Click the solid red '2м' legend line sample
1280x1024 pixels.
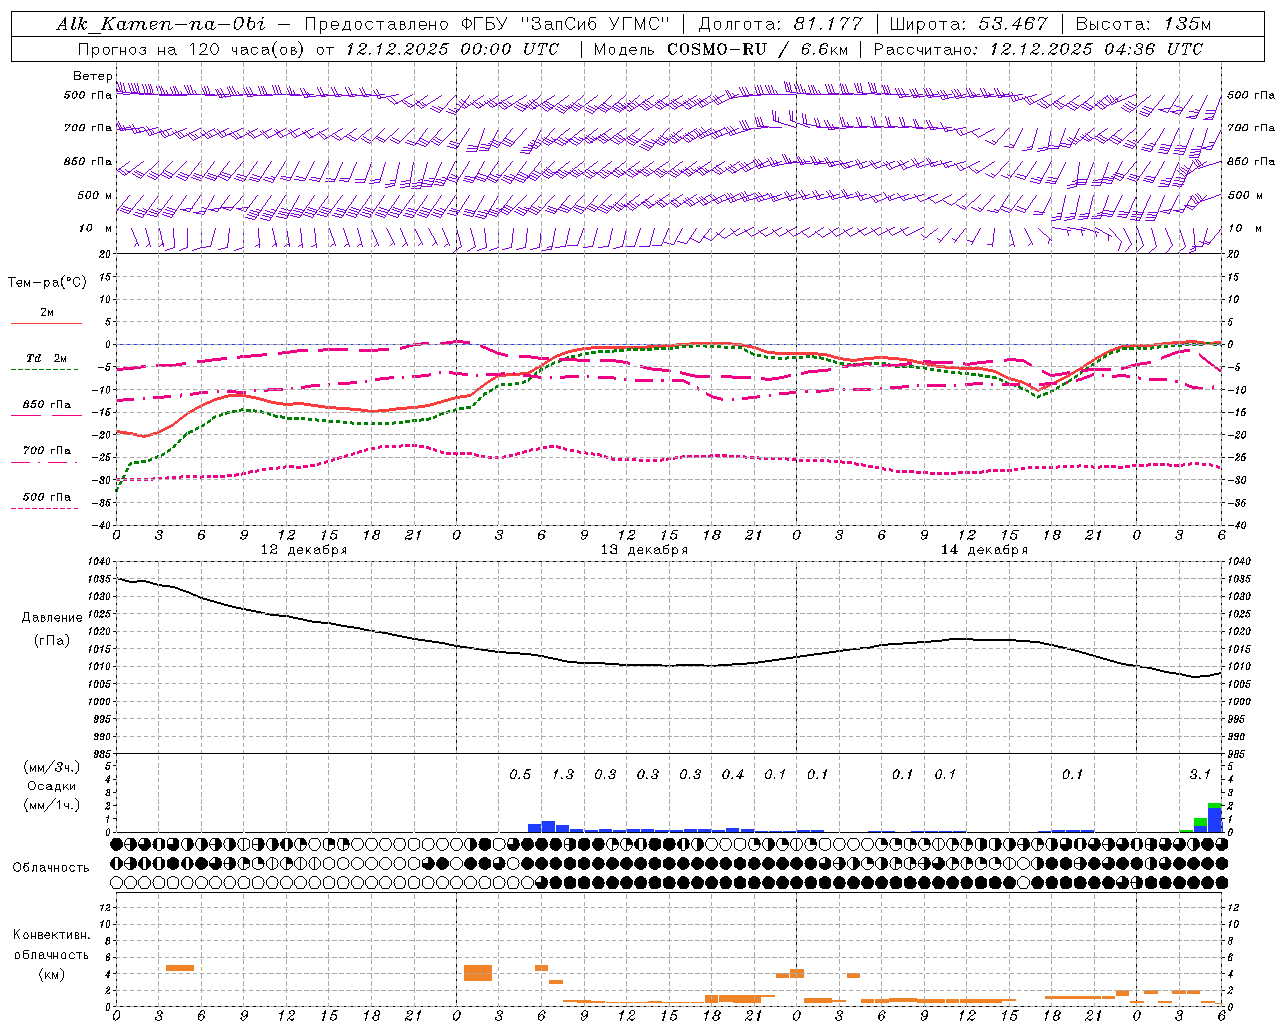[46, 323]
